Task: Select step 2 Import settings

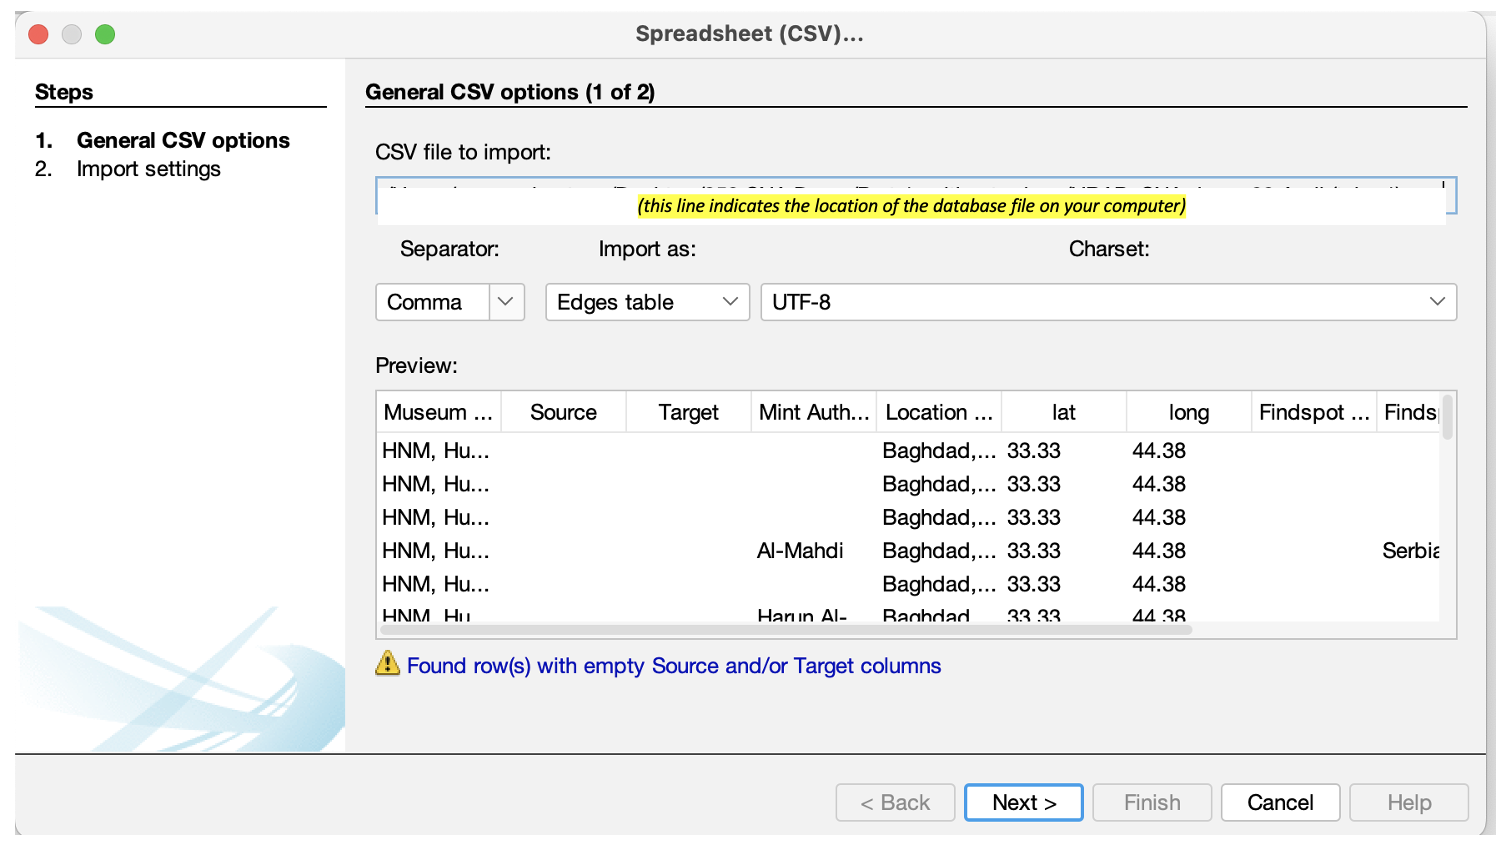Action: point(148,169)
